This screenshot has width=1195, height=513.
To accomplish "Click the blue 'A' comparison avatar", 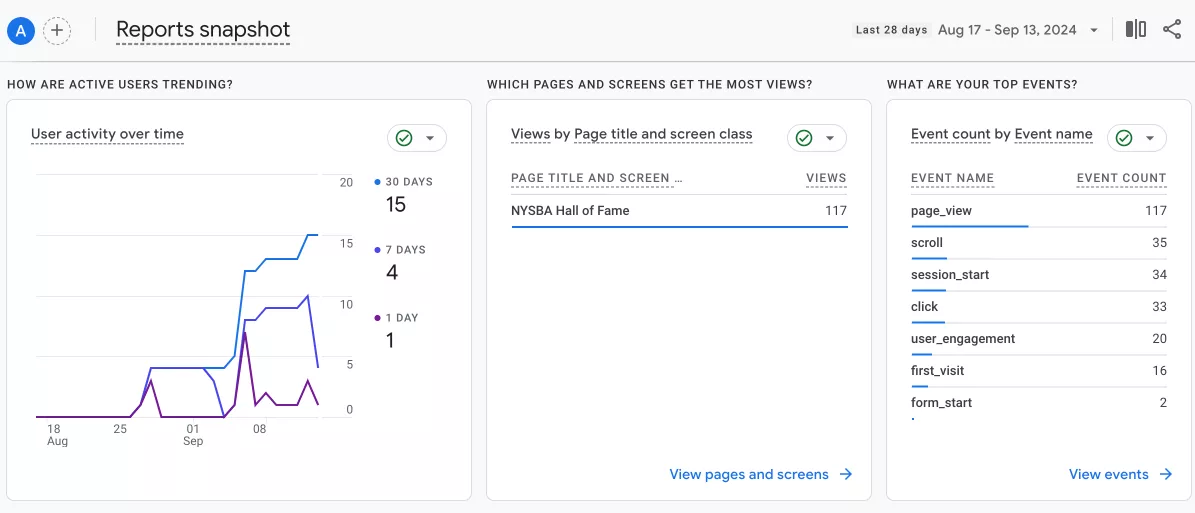I will (21, 30).
